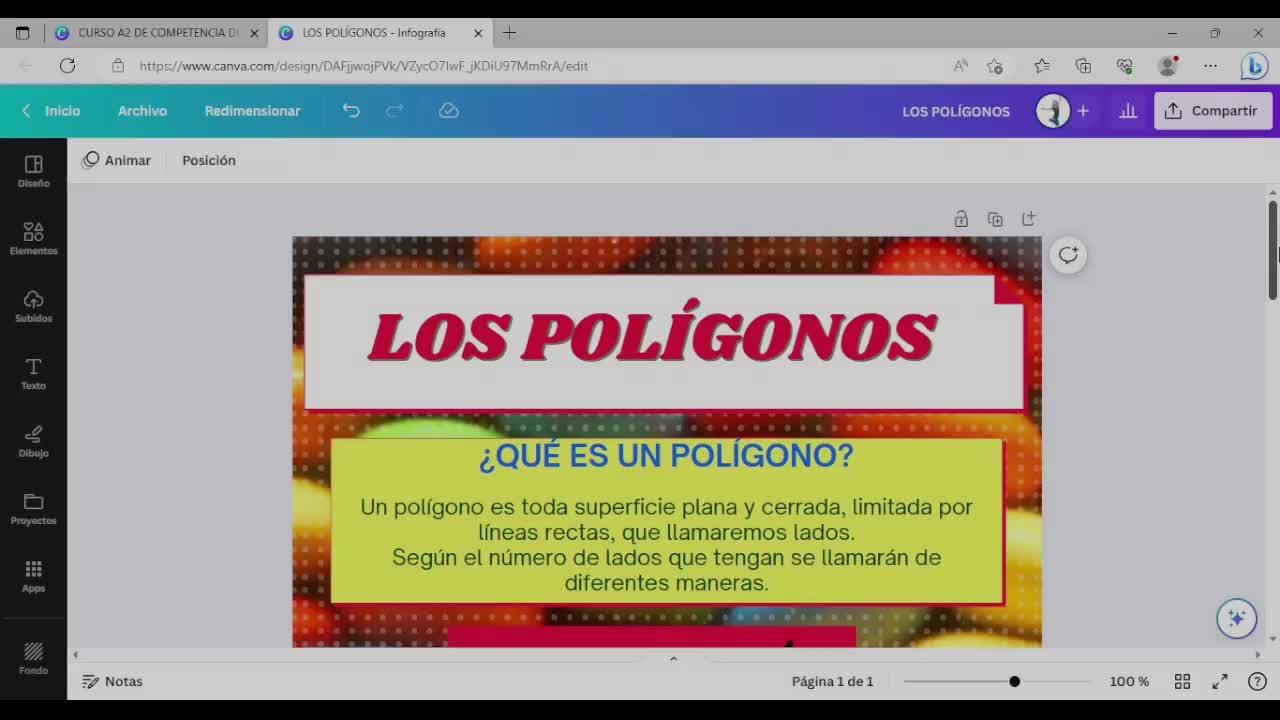Select the polygon definition paragraph text
The image size is (1280, 720).
(666, 545)
